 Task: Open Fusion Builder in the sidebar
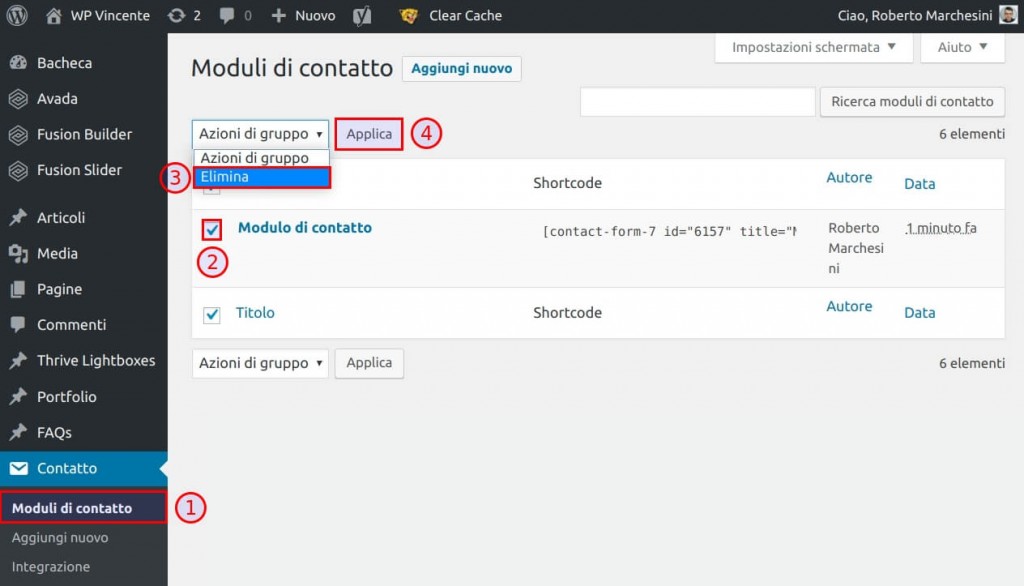tap(84, 135)
